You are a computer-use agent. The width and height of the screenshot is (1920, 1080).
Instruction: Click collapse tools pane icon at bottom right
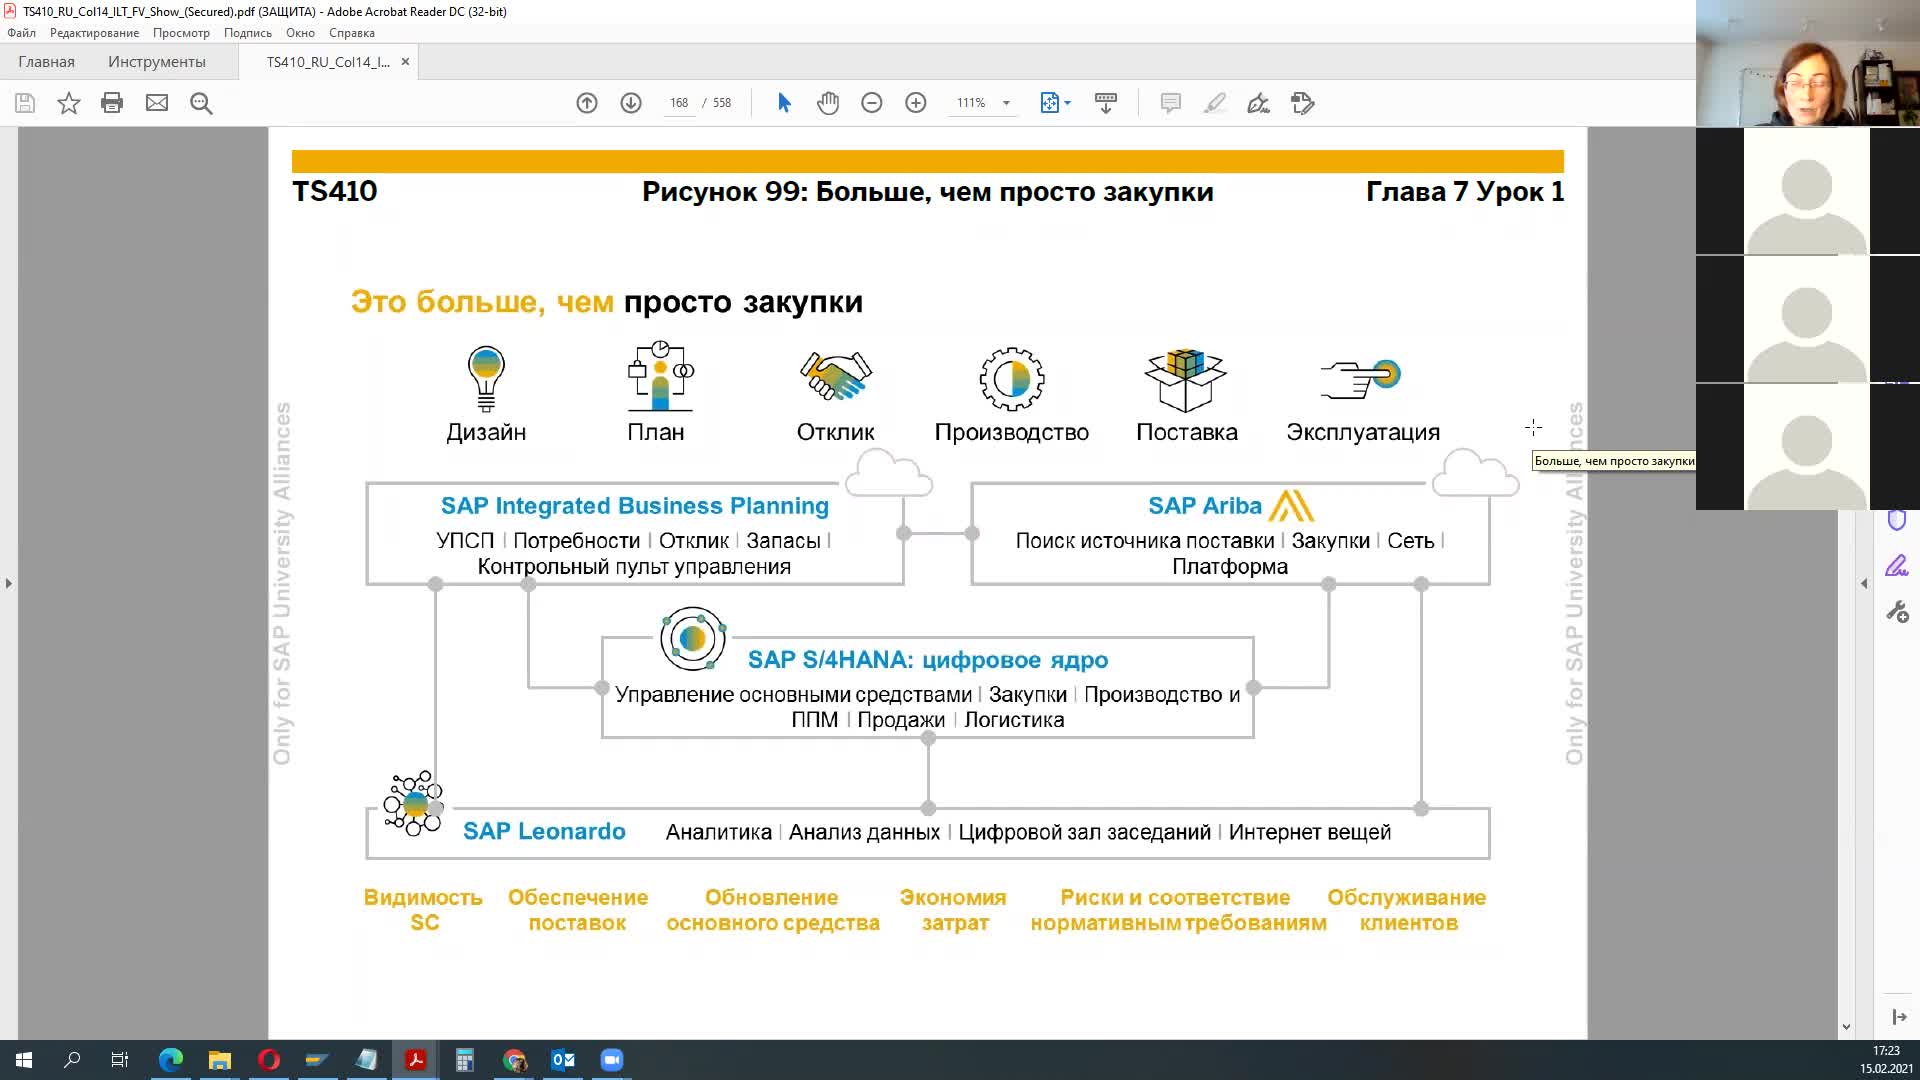tap(1899, 1017)
